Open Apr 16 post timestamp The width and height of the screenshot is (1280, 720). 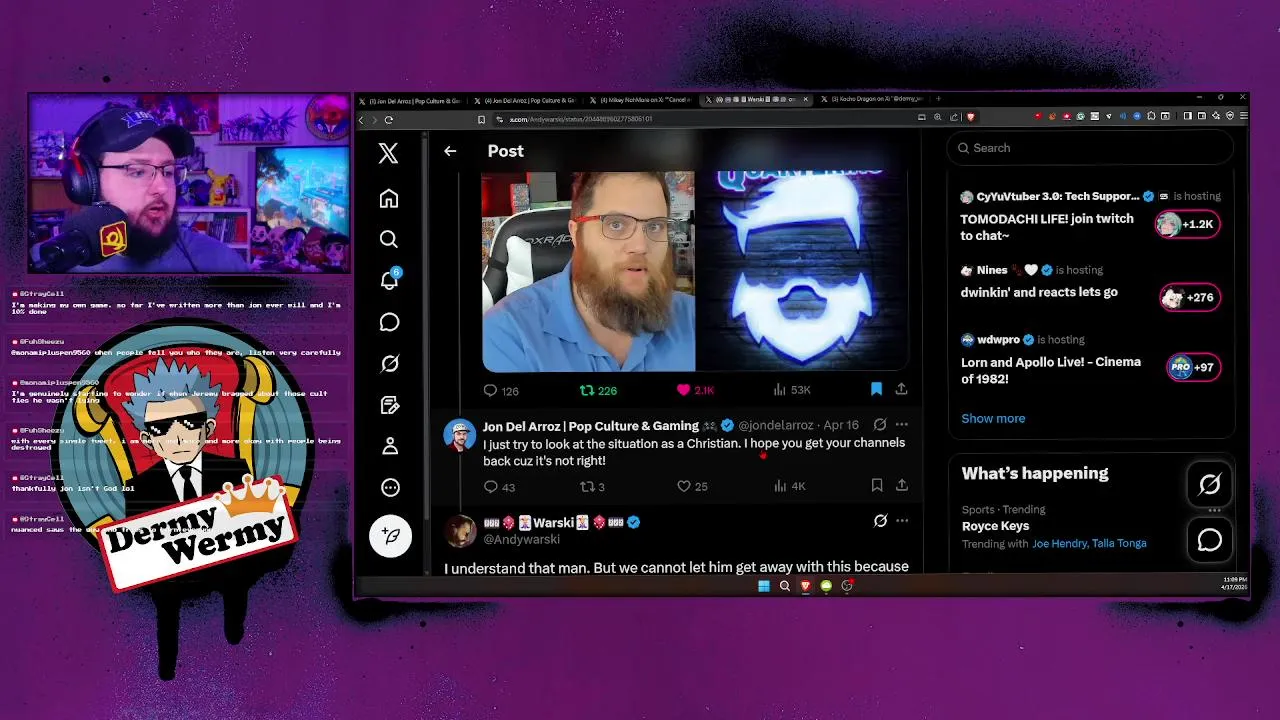click(x=841, y=425)
